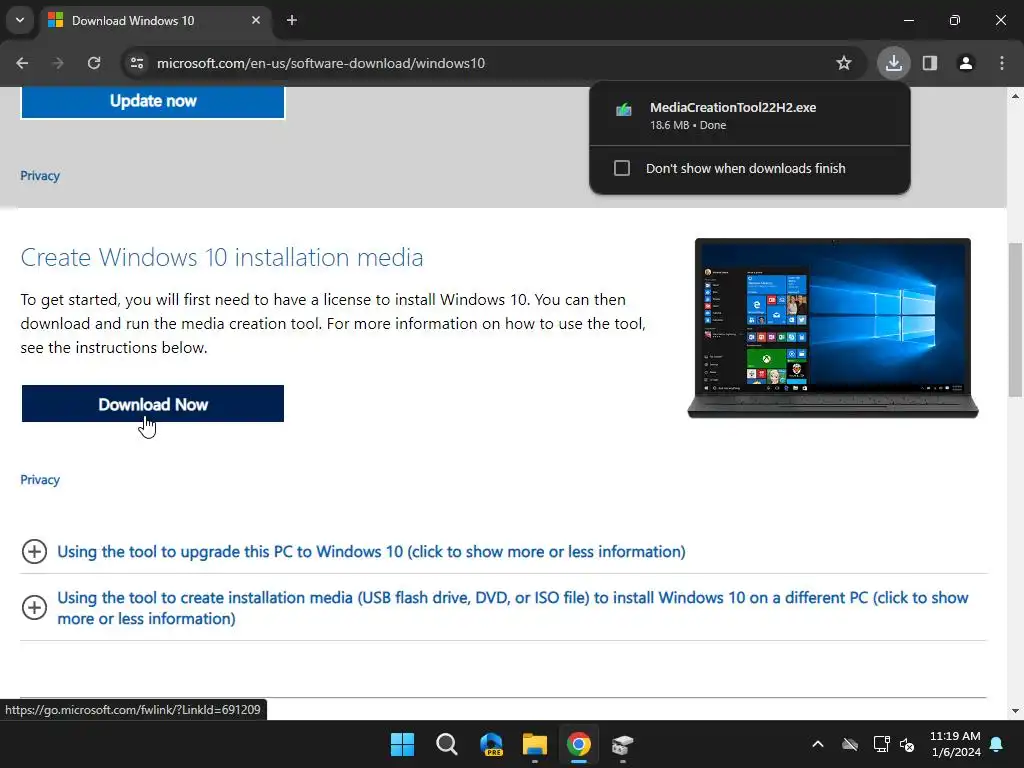This screenshot has width=1024, height=768.
Task: Open the notifications bell icon
Action: point(997,744)
